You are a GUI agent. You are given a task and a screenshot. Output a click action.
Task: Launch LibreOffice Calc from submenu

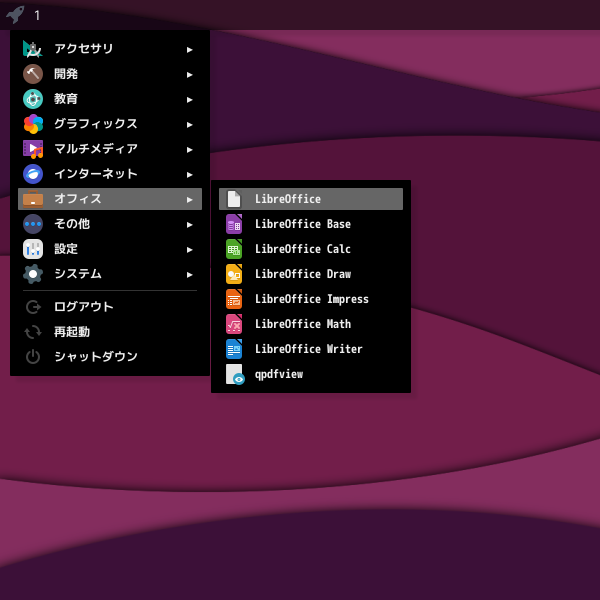[x=311, y=249]
